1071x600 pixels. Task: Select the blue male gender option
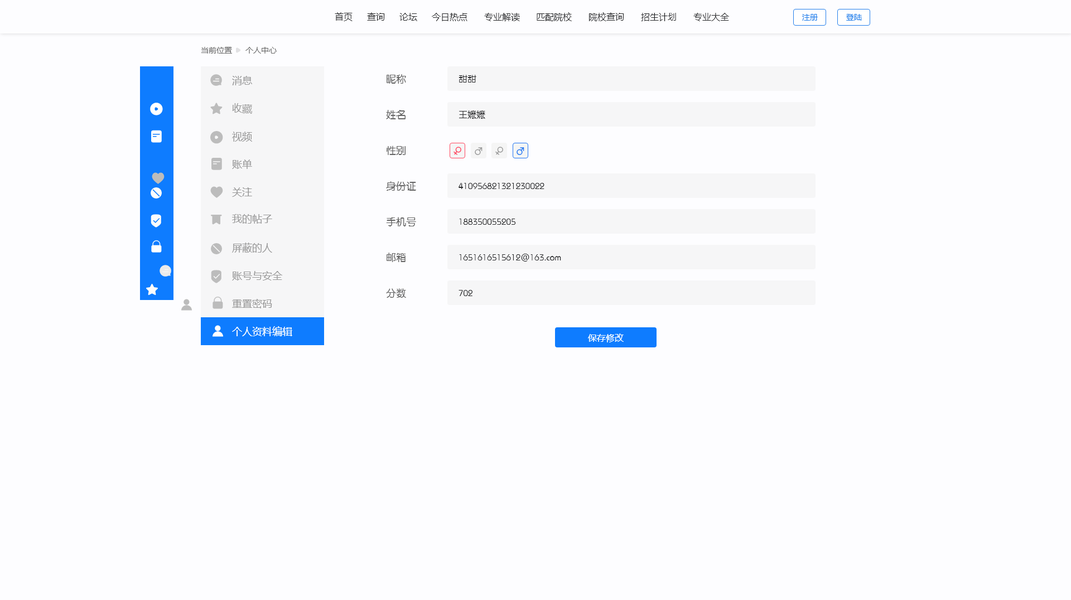(x=520, y=150)
